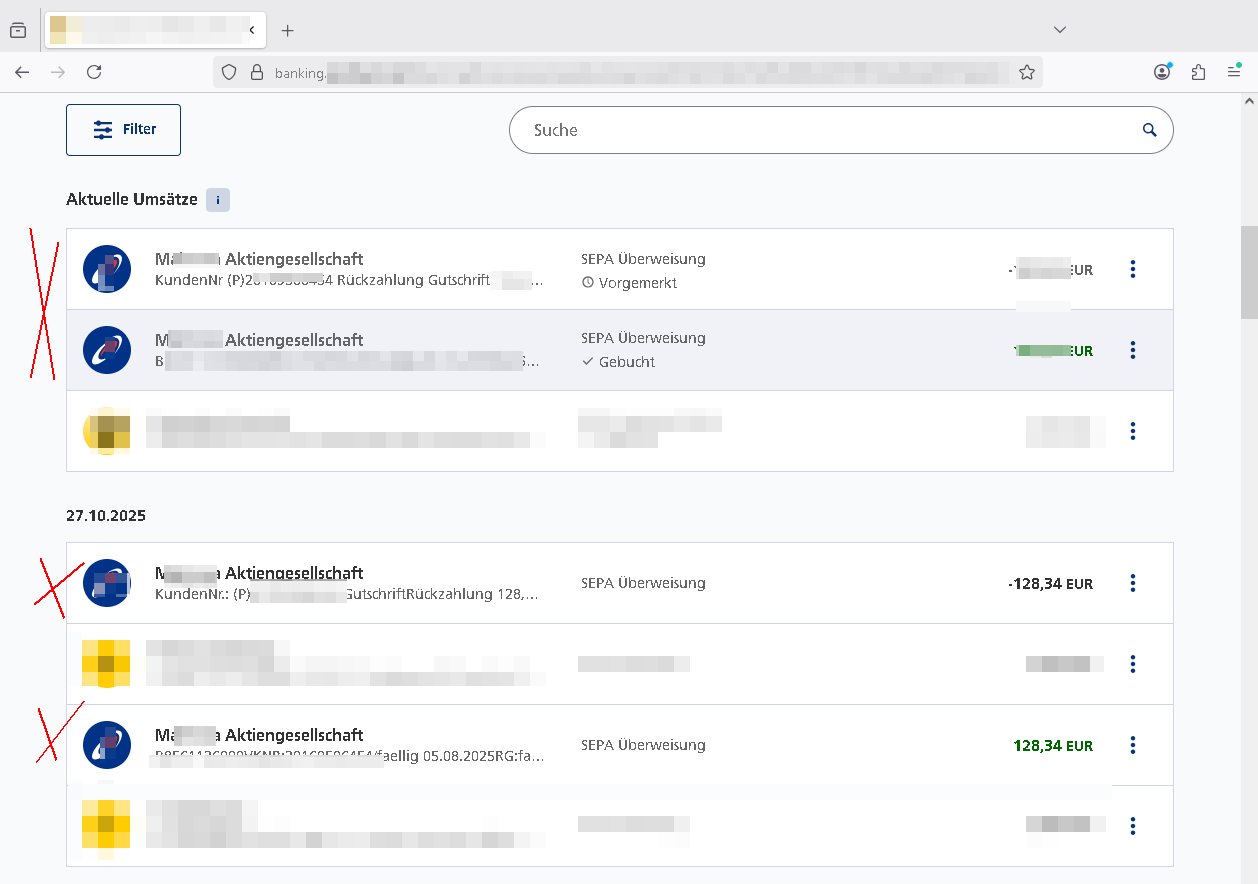
Task: Click the vertical page scrollbar thumb
Action: [1249, 272]
